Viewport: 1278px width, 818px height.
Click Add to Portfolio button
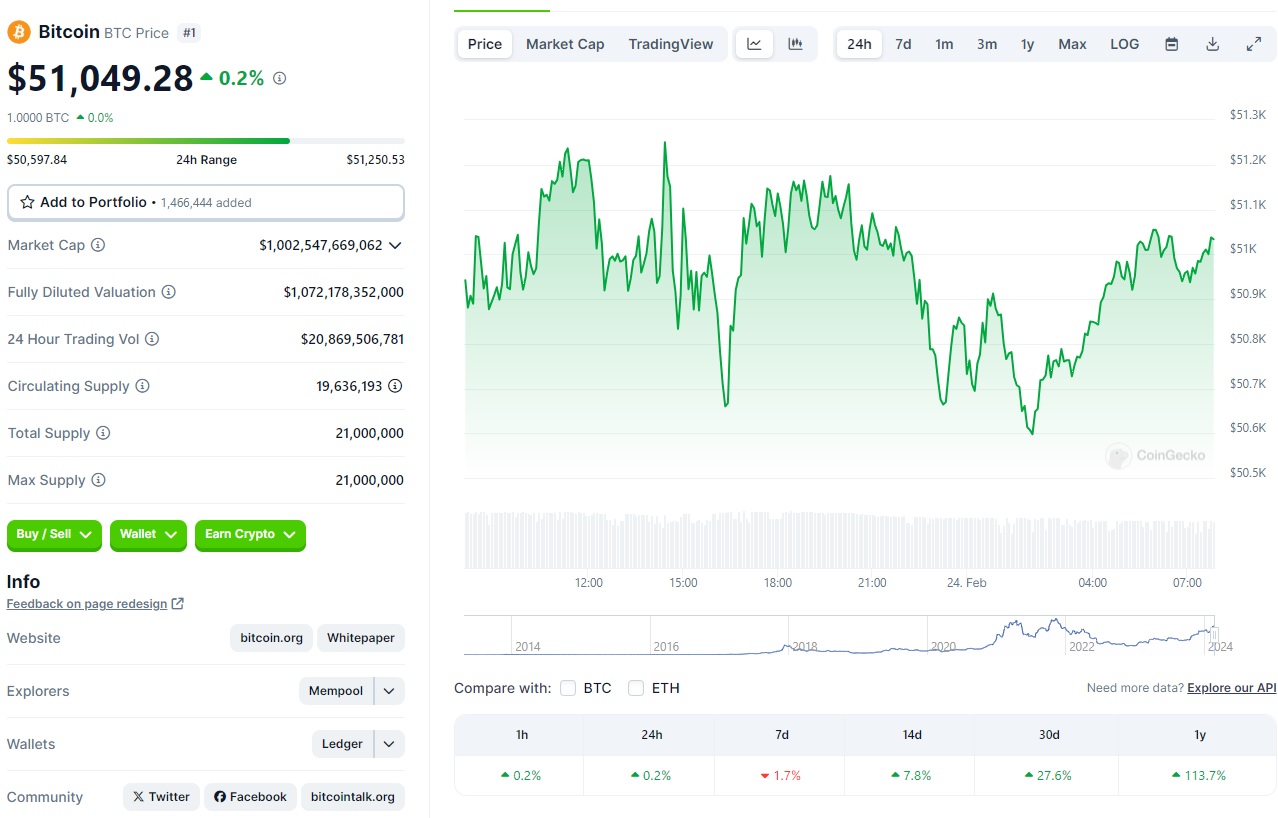tap(206, 202)
